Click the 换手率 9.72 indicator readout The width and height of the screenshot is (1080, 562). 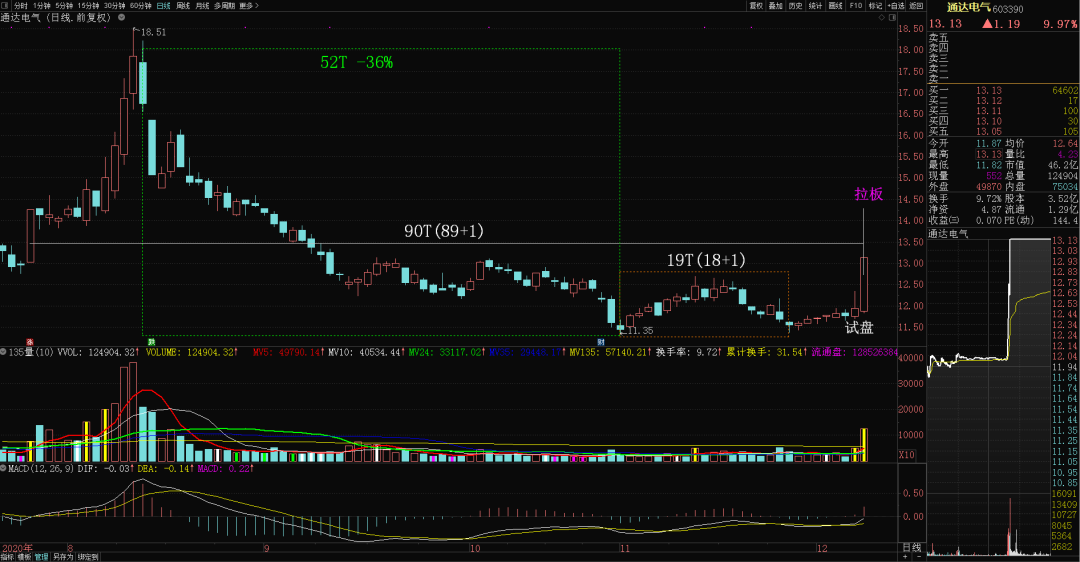[687, 352]
